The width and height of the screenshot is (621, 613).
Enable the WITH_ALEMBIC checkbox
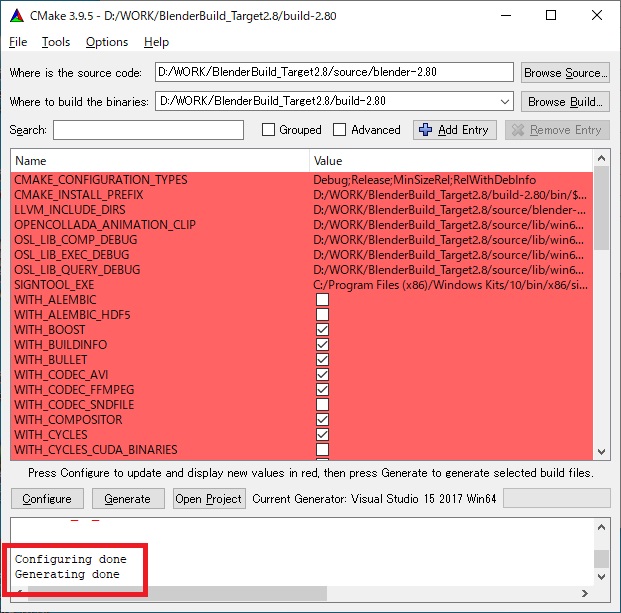322,299
